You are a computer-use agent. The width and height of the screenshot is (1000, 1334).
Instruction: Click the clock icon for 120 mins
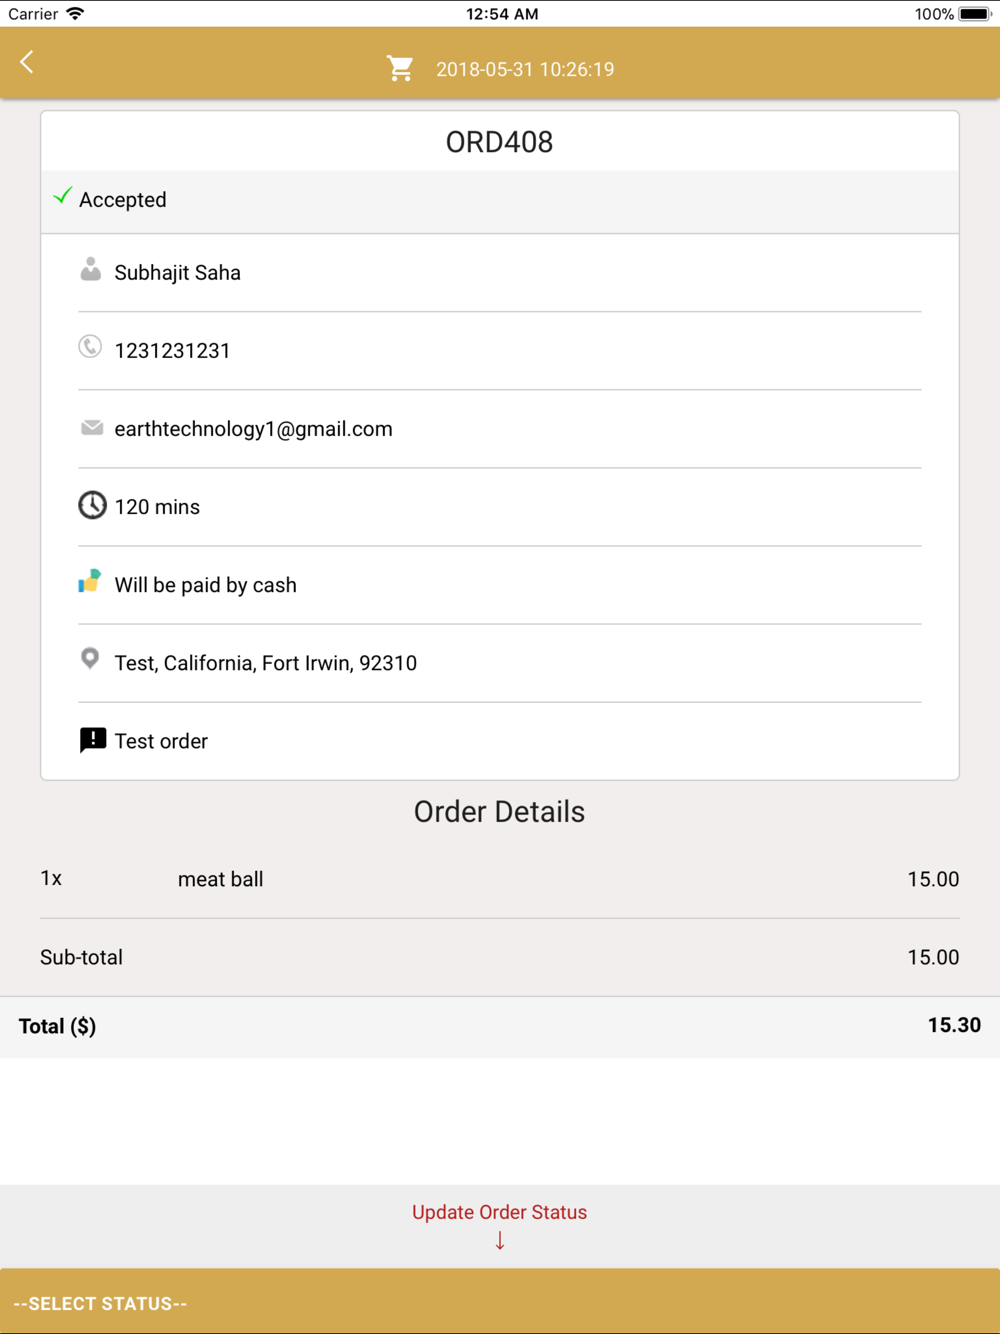pos(92,505)
